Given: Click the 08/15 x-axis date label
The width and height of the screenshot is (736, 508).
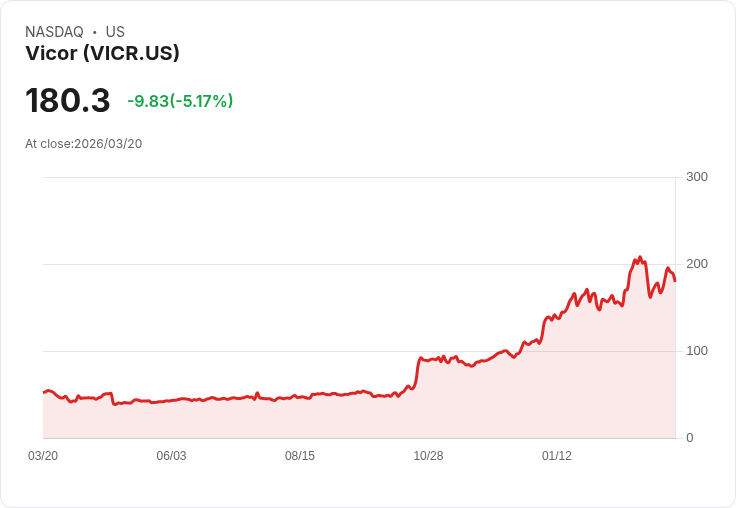Looking at the screenshot, I should point(300,456).
